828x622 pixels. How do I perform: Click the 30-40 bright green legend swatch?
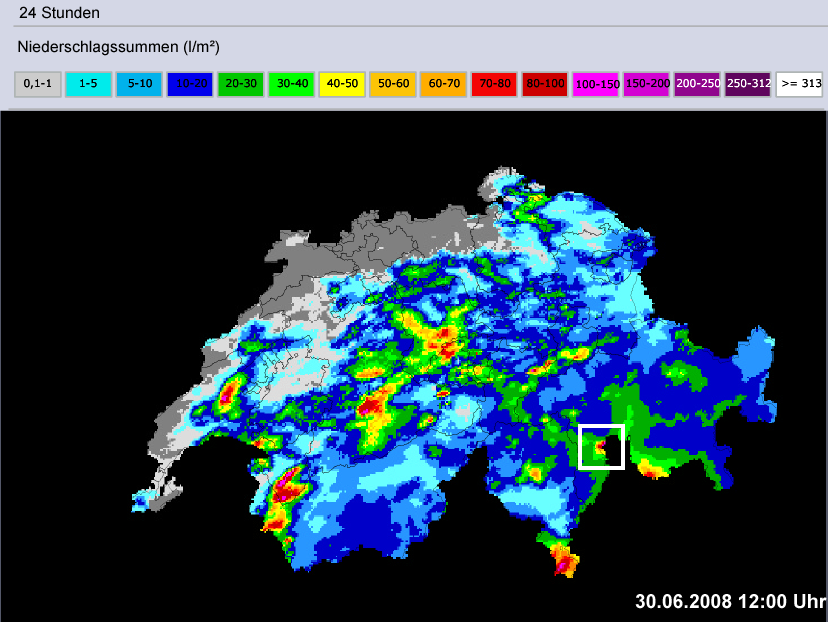291,84
